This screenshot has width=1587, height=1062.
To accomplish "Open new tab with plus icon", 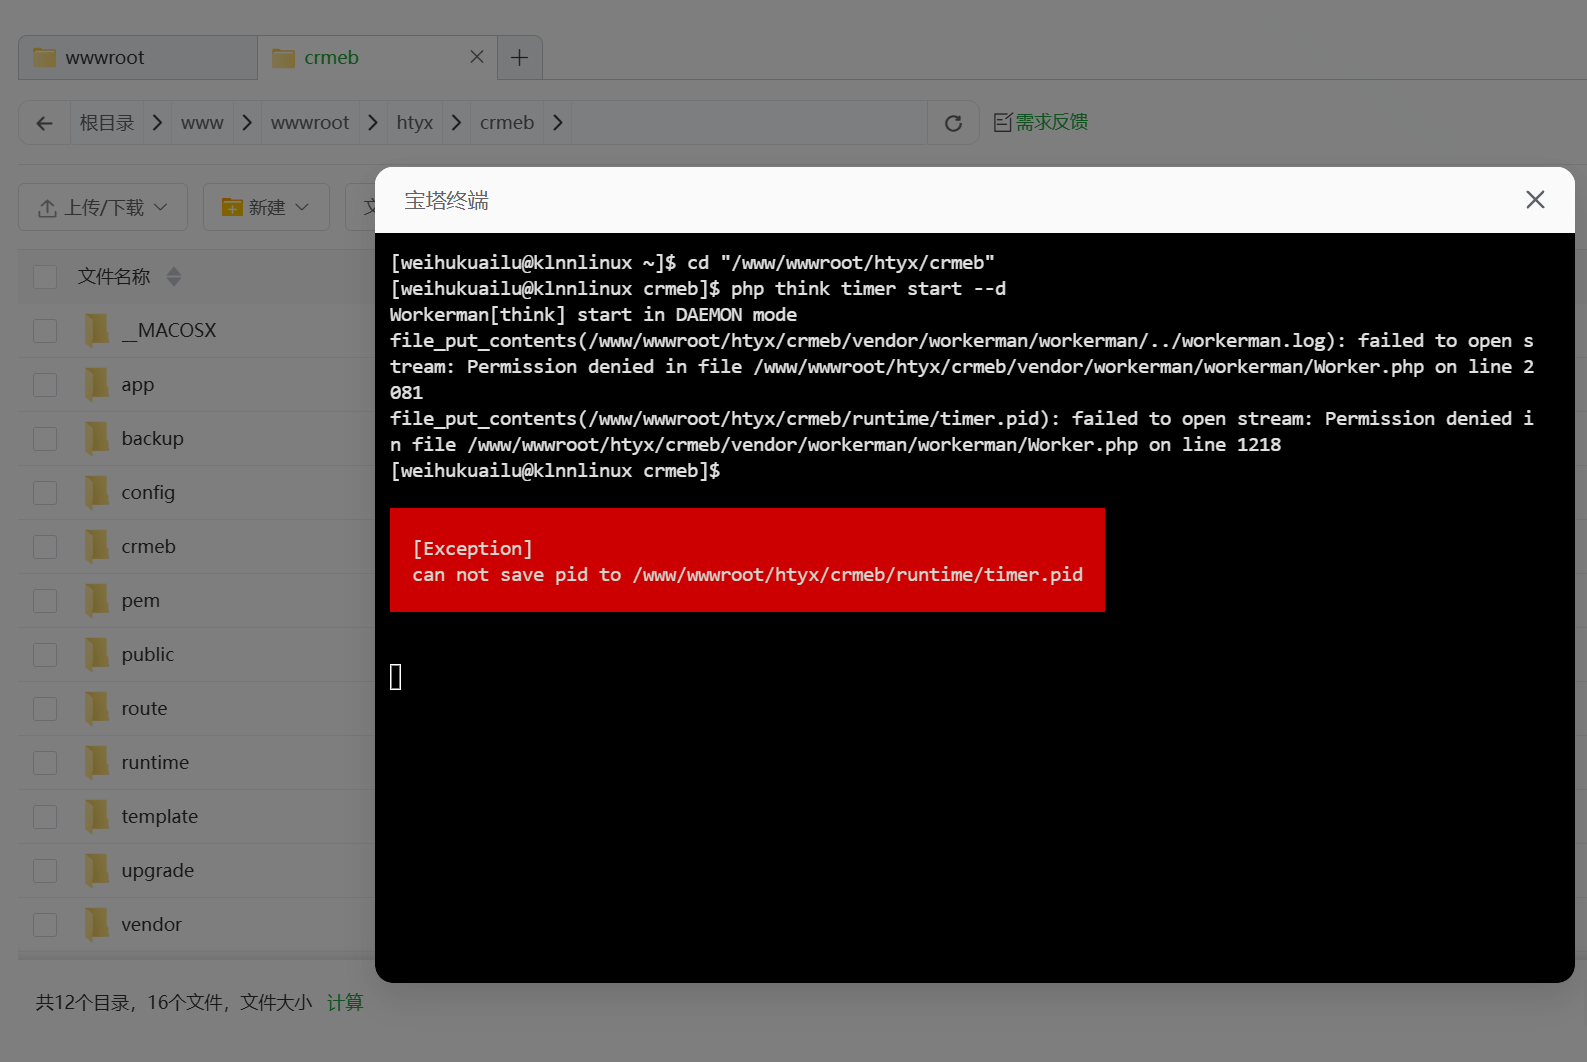I will point(519,58).
